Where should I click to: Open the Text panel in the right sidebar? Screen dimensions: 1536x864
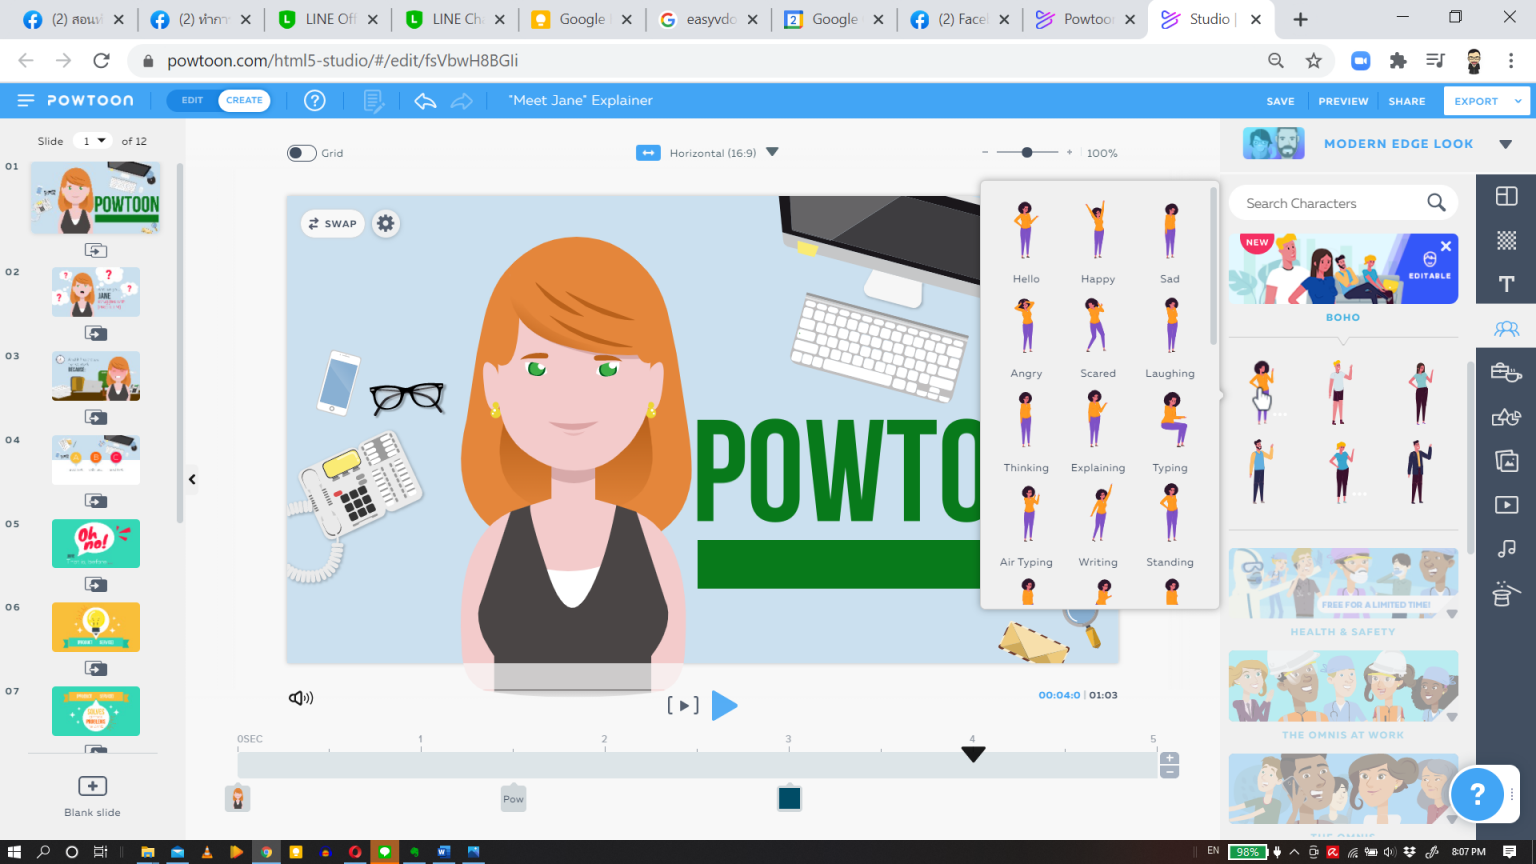coord(1506,284)
